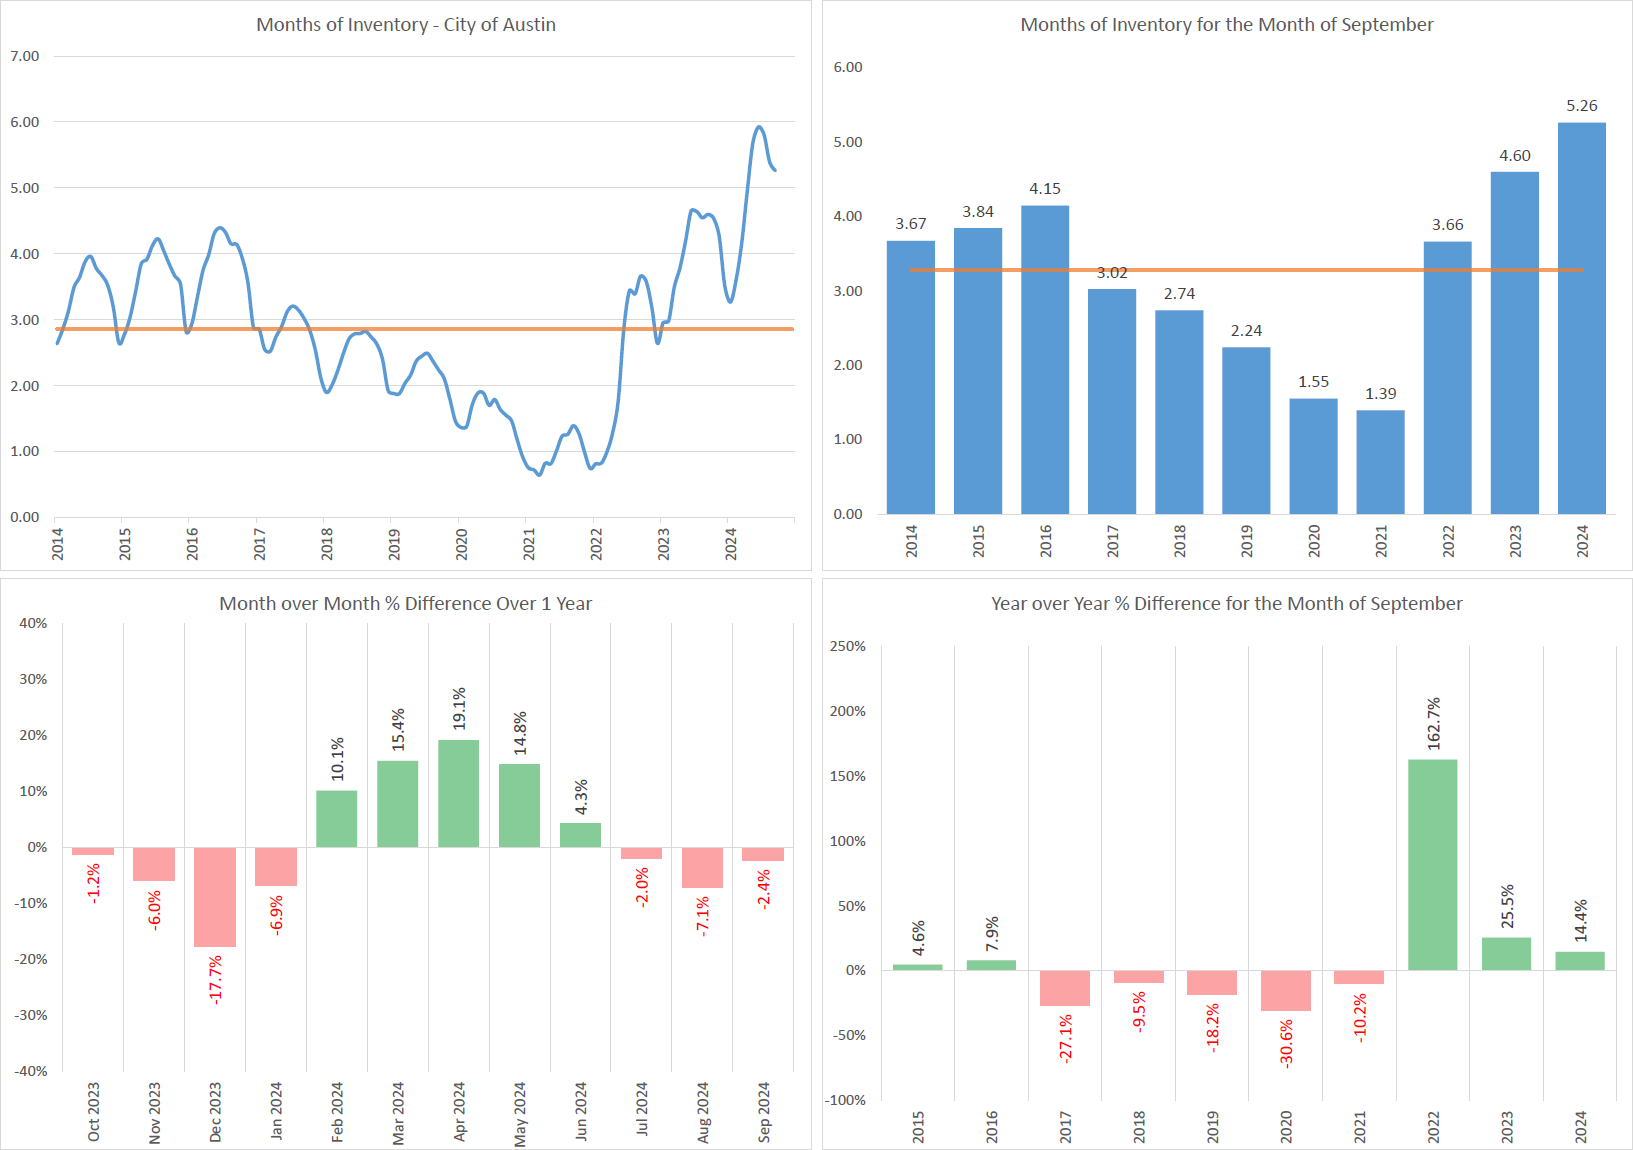Click the Aug 2024 bar showing -7.1%
The width and height of the screenshot is (1633, 1150).
tap(702, 867)
